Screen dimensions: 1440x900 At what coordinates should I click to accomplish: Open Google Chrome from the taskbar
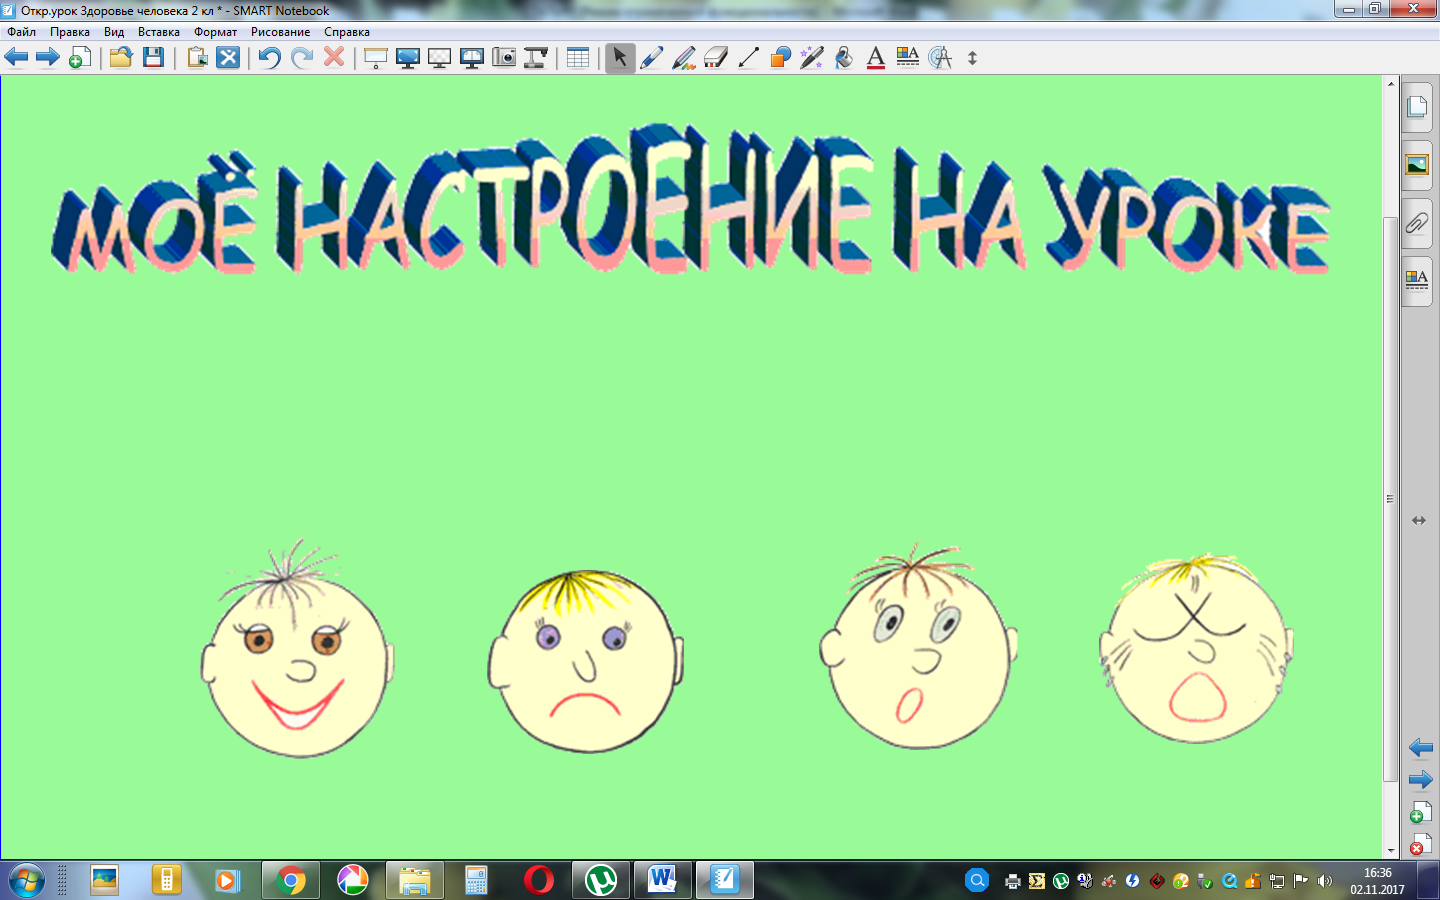[291, 880]
